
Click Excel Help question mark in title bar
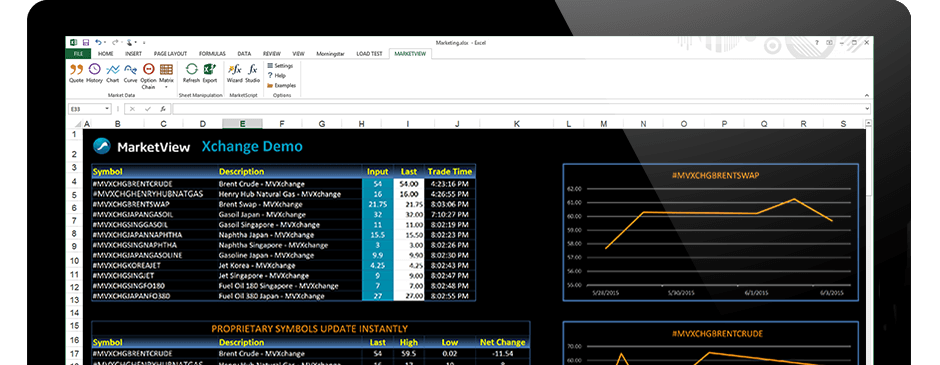[x=817, y=43]
